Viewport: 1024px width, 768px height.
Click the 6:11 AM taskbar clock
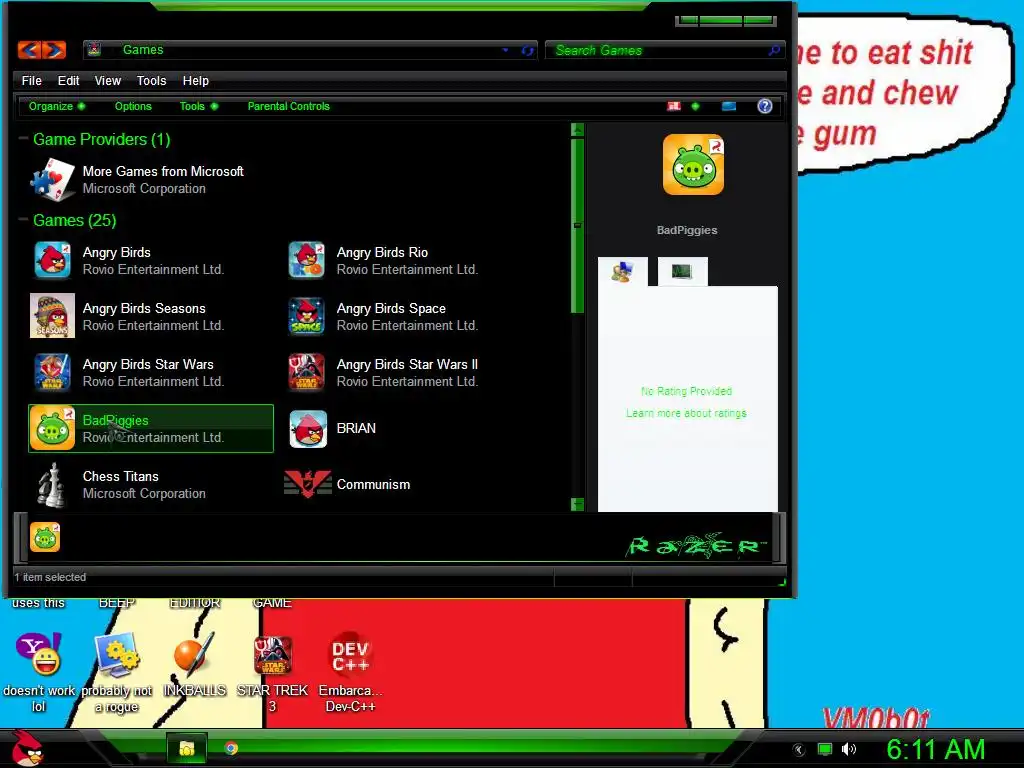click(936, 749)
